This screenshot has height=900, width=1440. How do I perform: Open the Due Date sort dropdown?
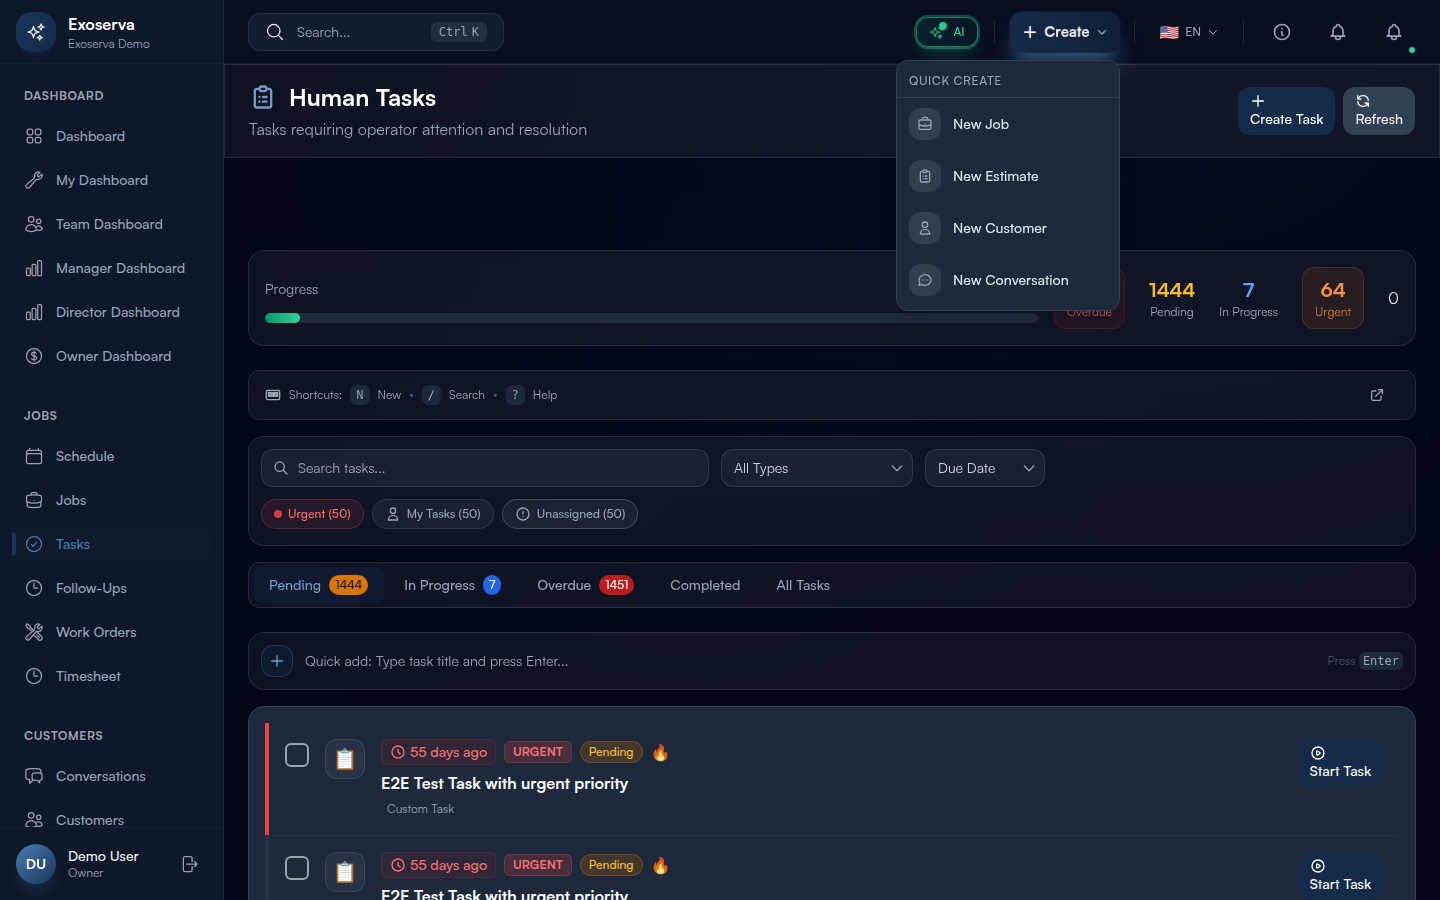coord(984,468)
